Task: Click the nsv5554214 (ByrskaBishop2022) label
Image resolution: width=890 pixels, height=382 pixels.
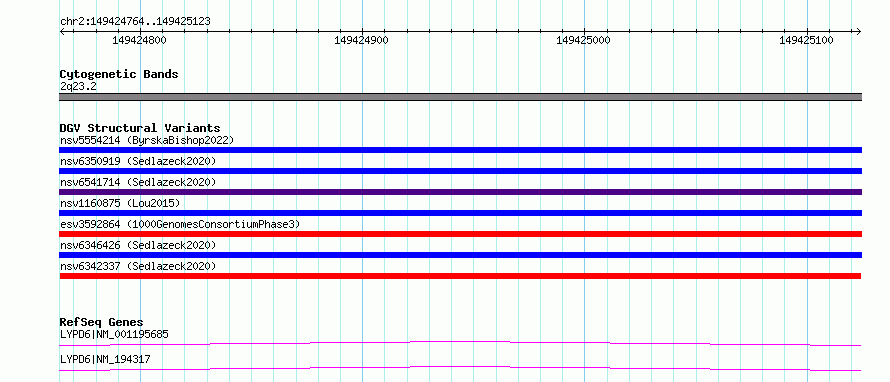Action: [147, 140]
